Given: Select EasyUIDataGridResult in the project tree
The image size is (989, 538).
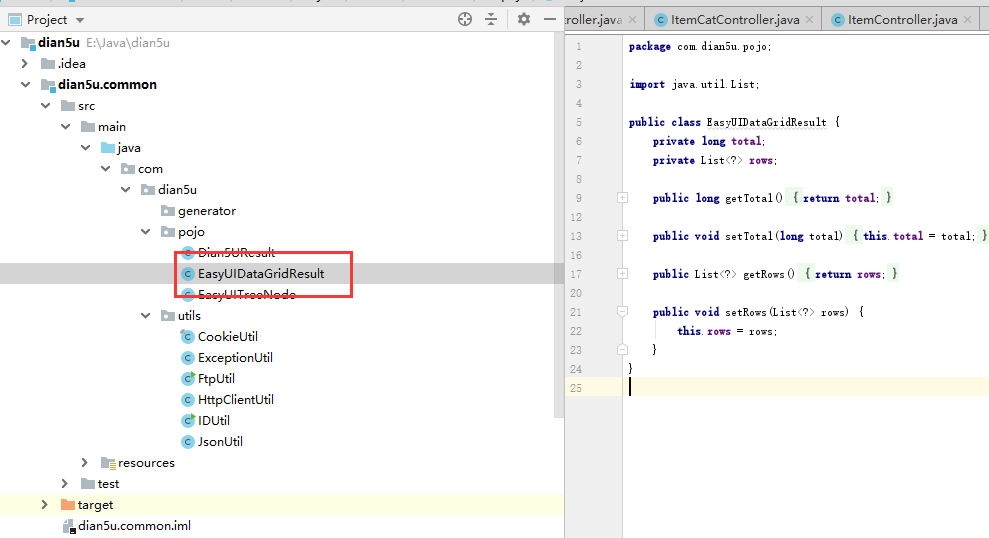Looking at the screenshot, I should coord(260,273).
